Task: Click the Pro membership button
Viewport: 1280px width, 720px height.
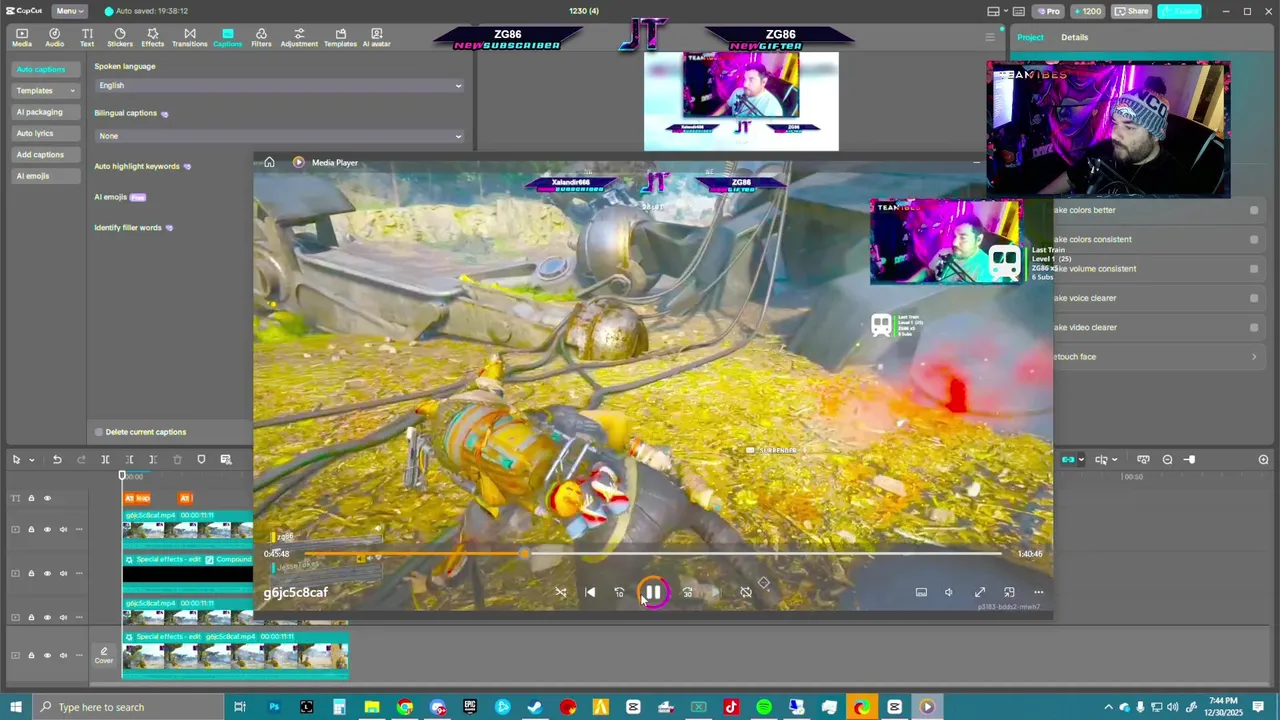Action: [1048, 11]
